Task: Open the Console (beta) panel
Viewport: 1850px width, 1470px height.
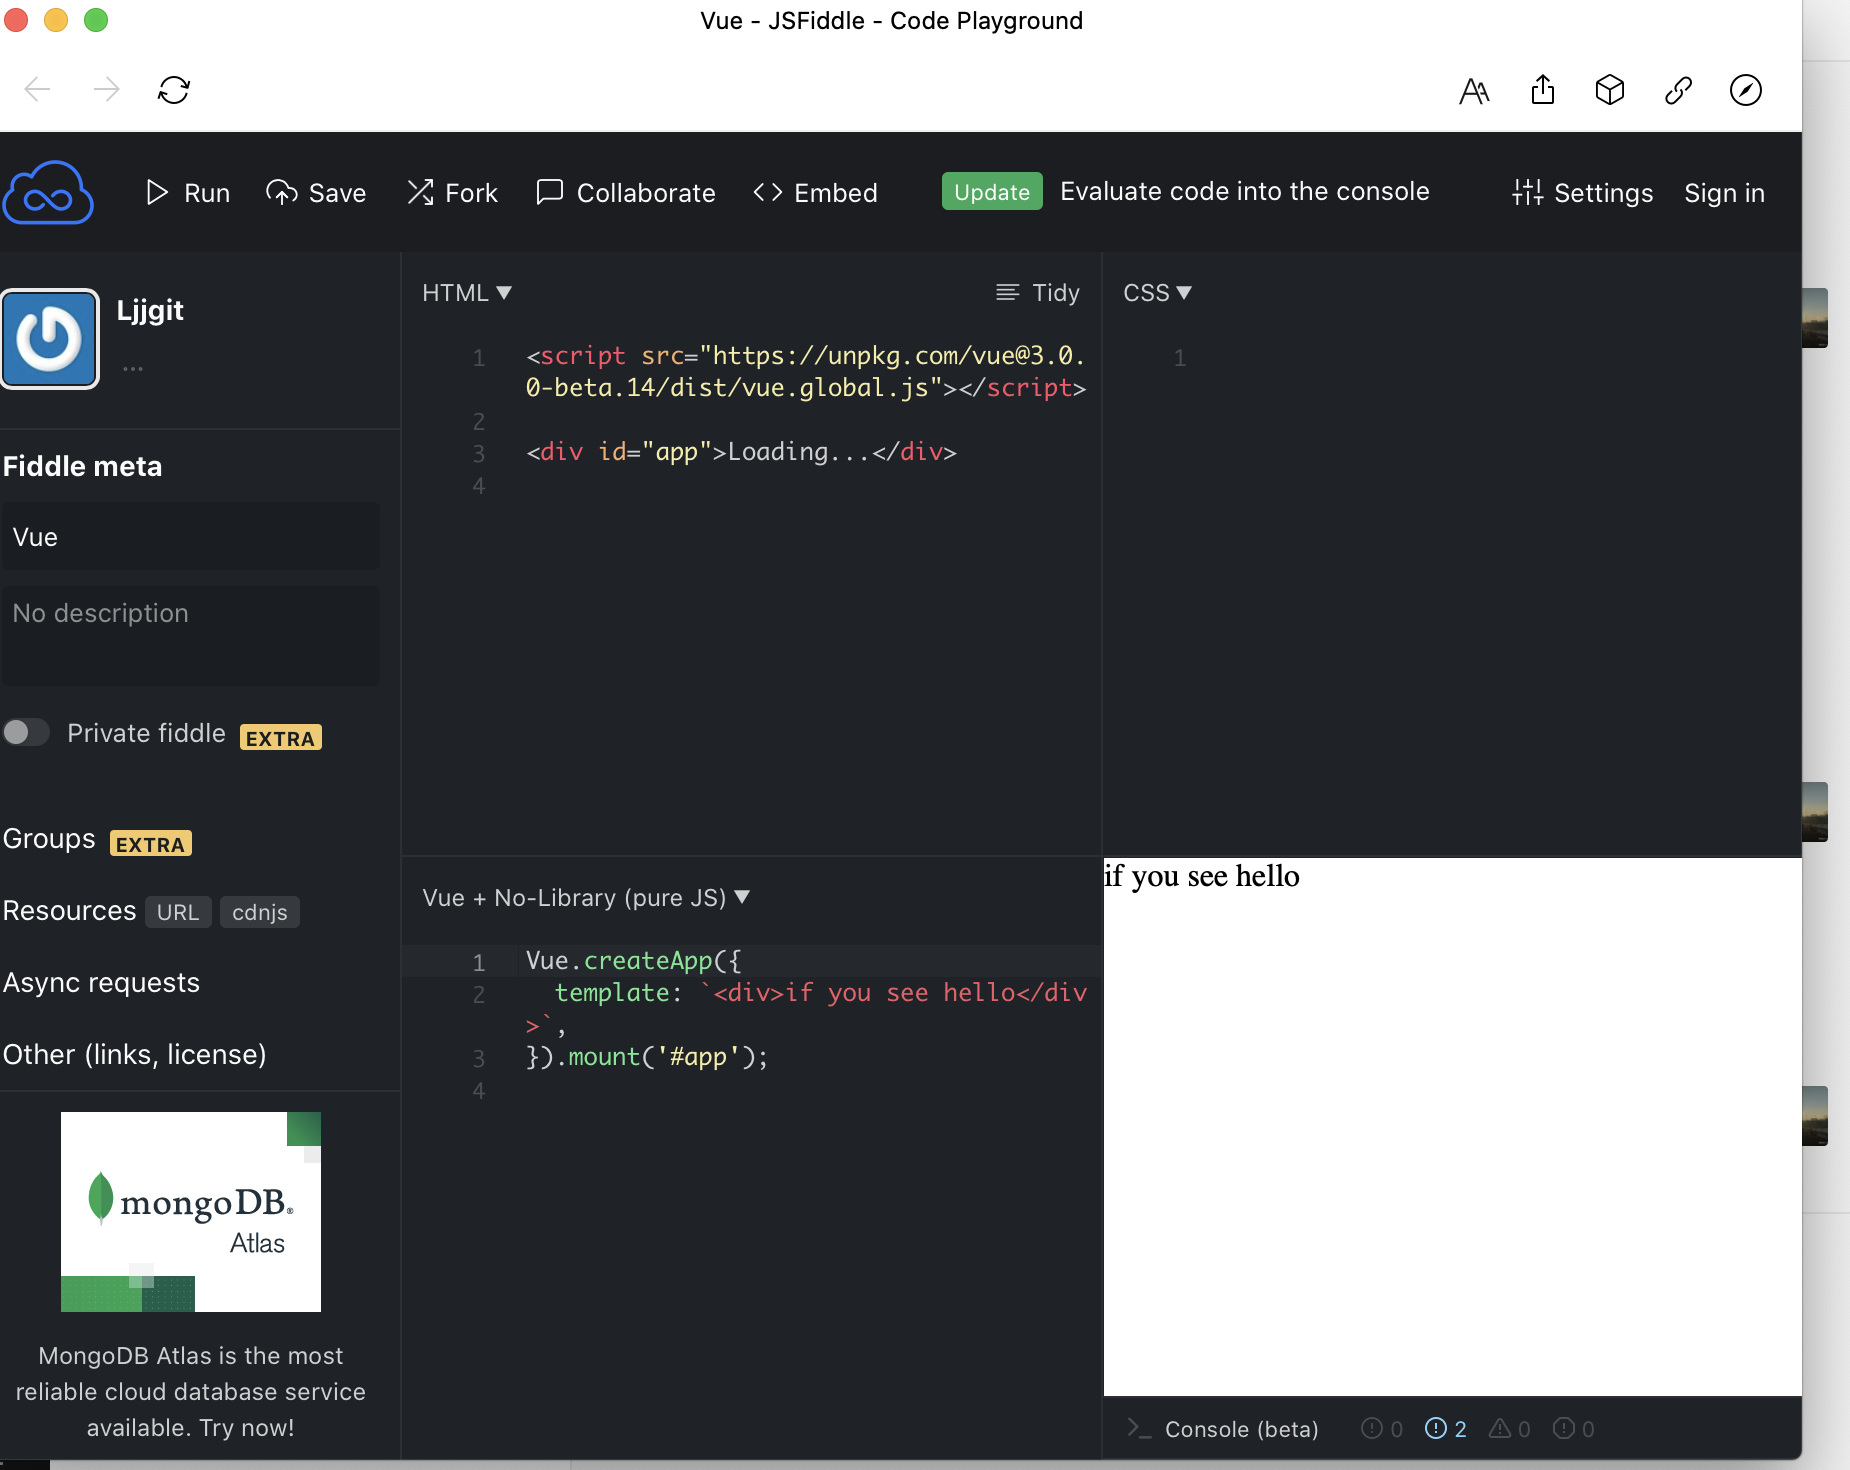Action: pyautogui.click(x=1222, y=1429)
